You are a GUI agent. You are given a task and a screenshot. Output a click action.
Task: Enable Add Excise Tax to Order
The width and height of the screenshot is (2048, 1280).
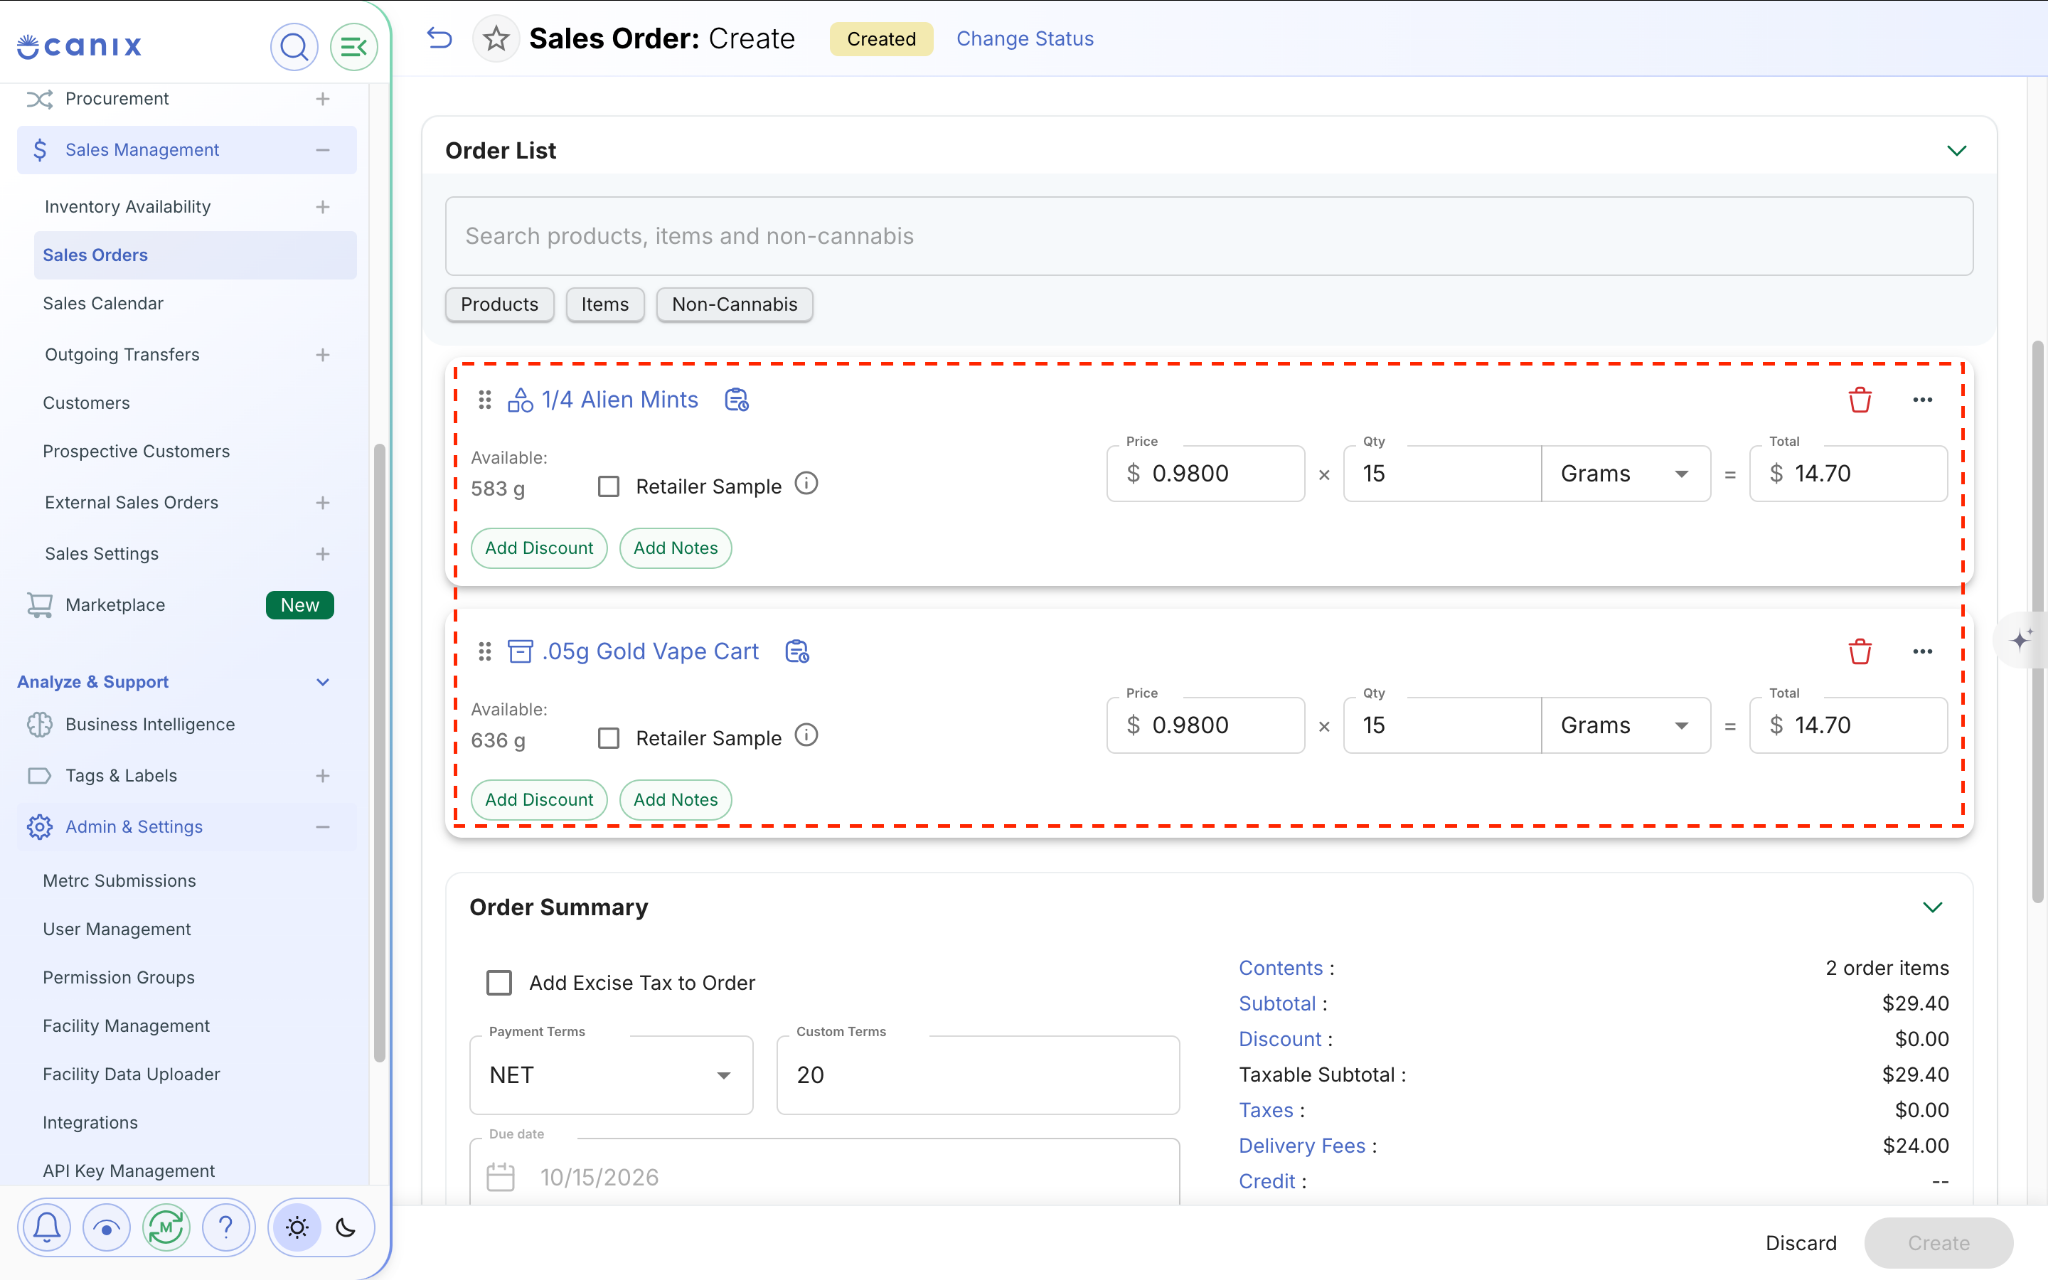pyautogui.click(x=499, y=983)
